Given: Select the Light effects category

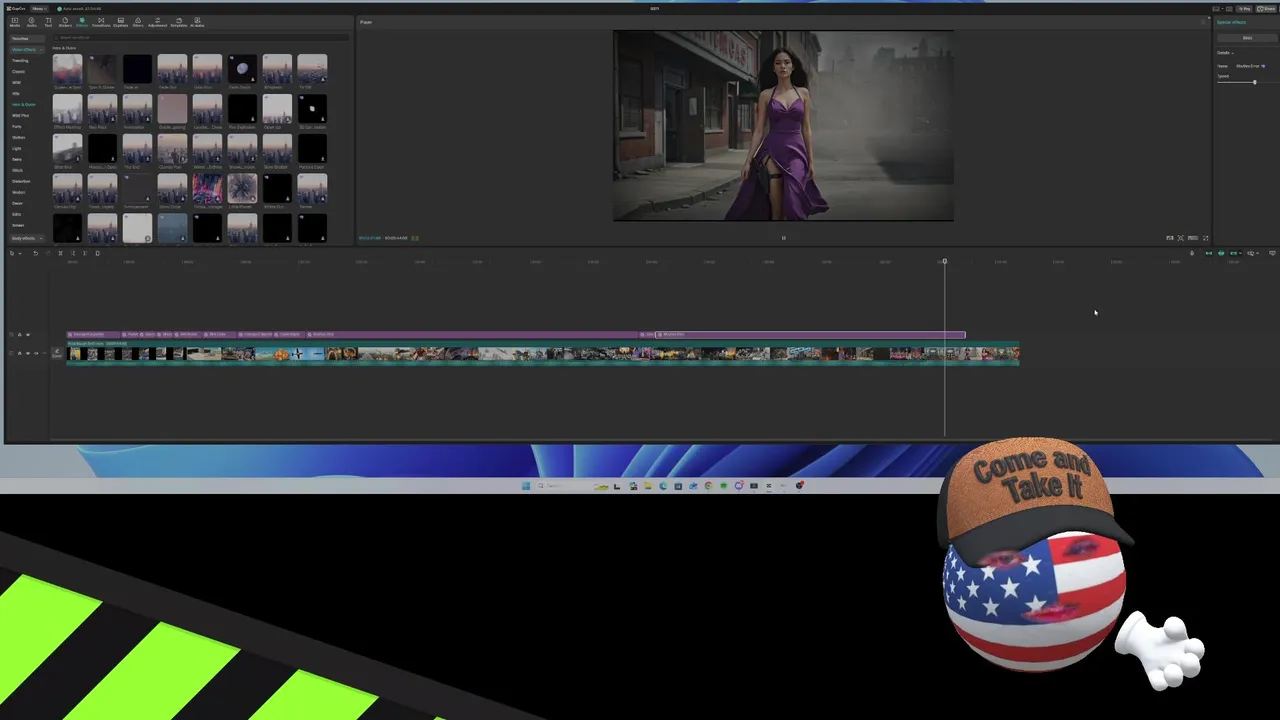Looking at the screenshot, I should [16, 148].
